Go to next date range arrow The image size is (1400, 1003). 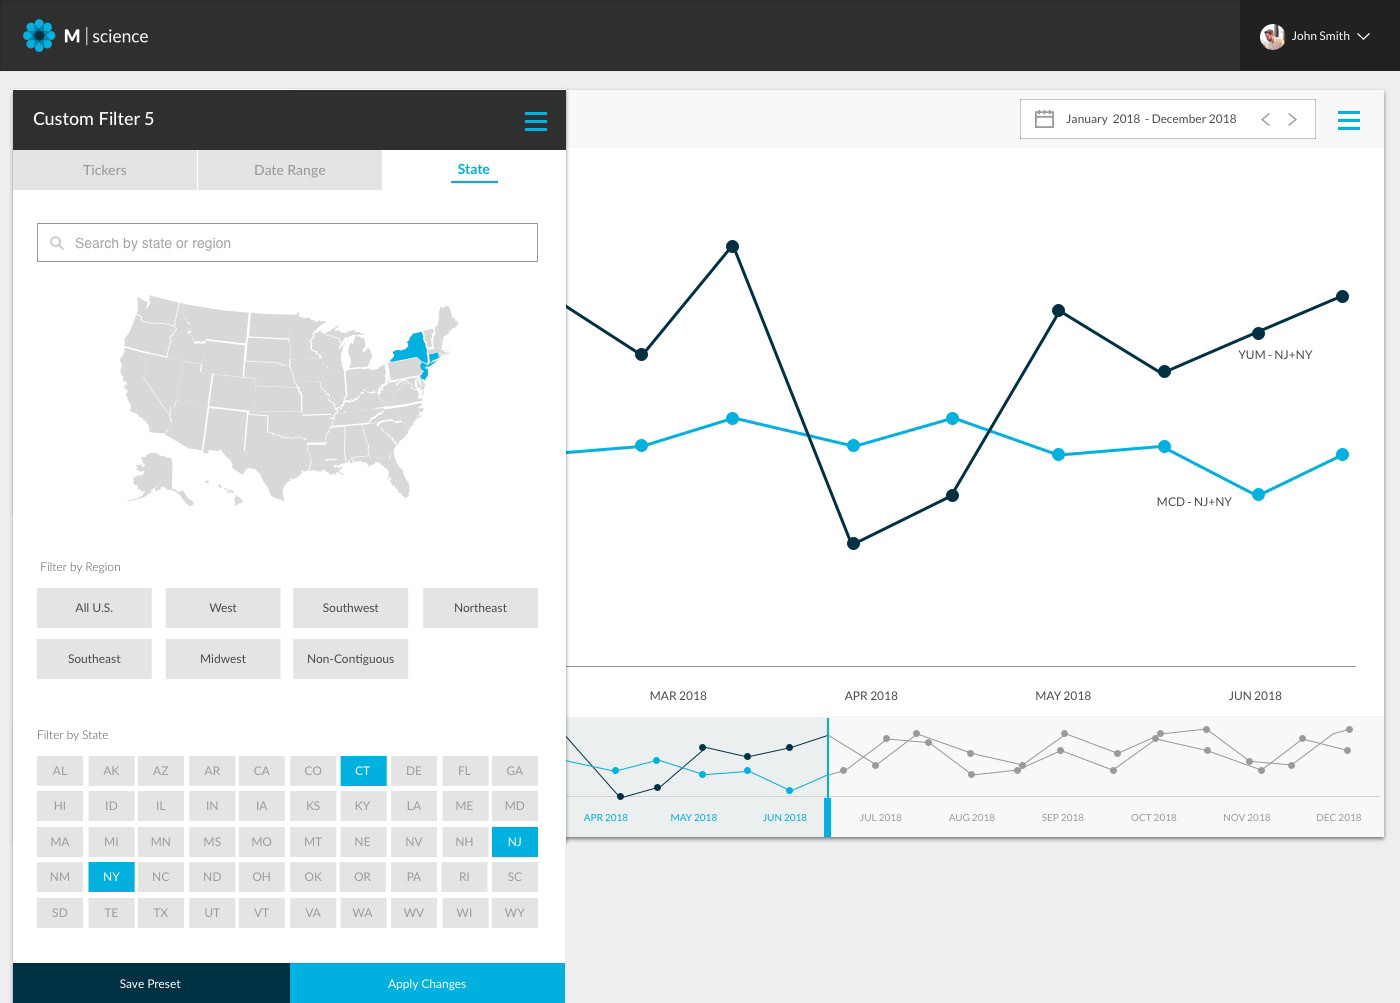click(1292, 119)
